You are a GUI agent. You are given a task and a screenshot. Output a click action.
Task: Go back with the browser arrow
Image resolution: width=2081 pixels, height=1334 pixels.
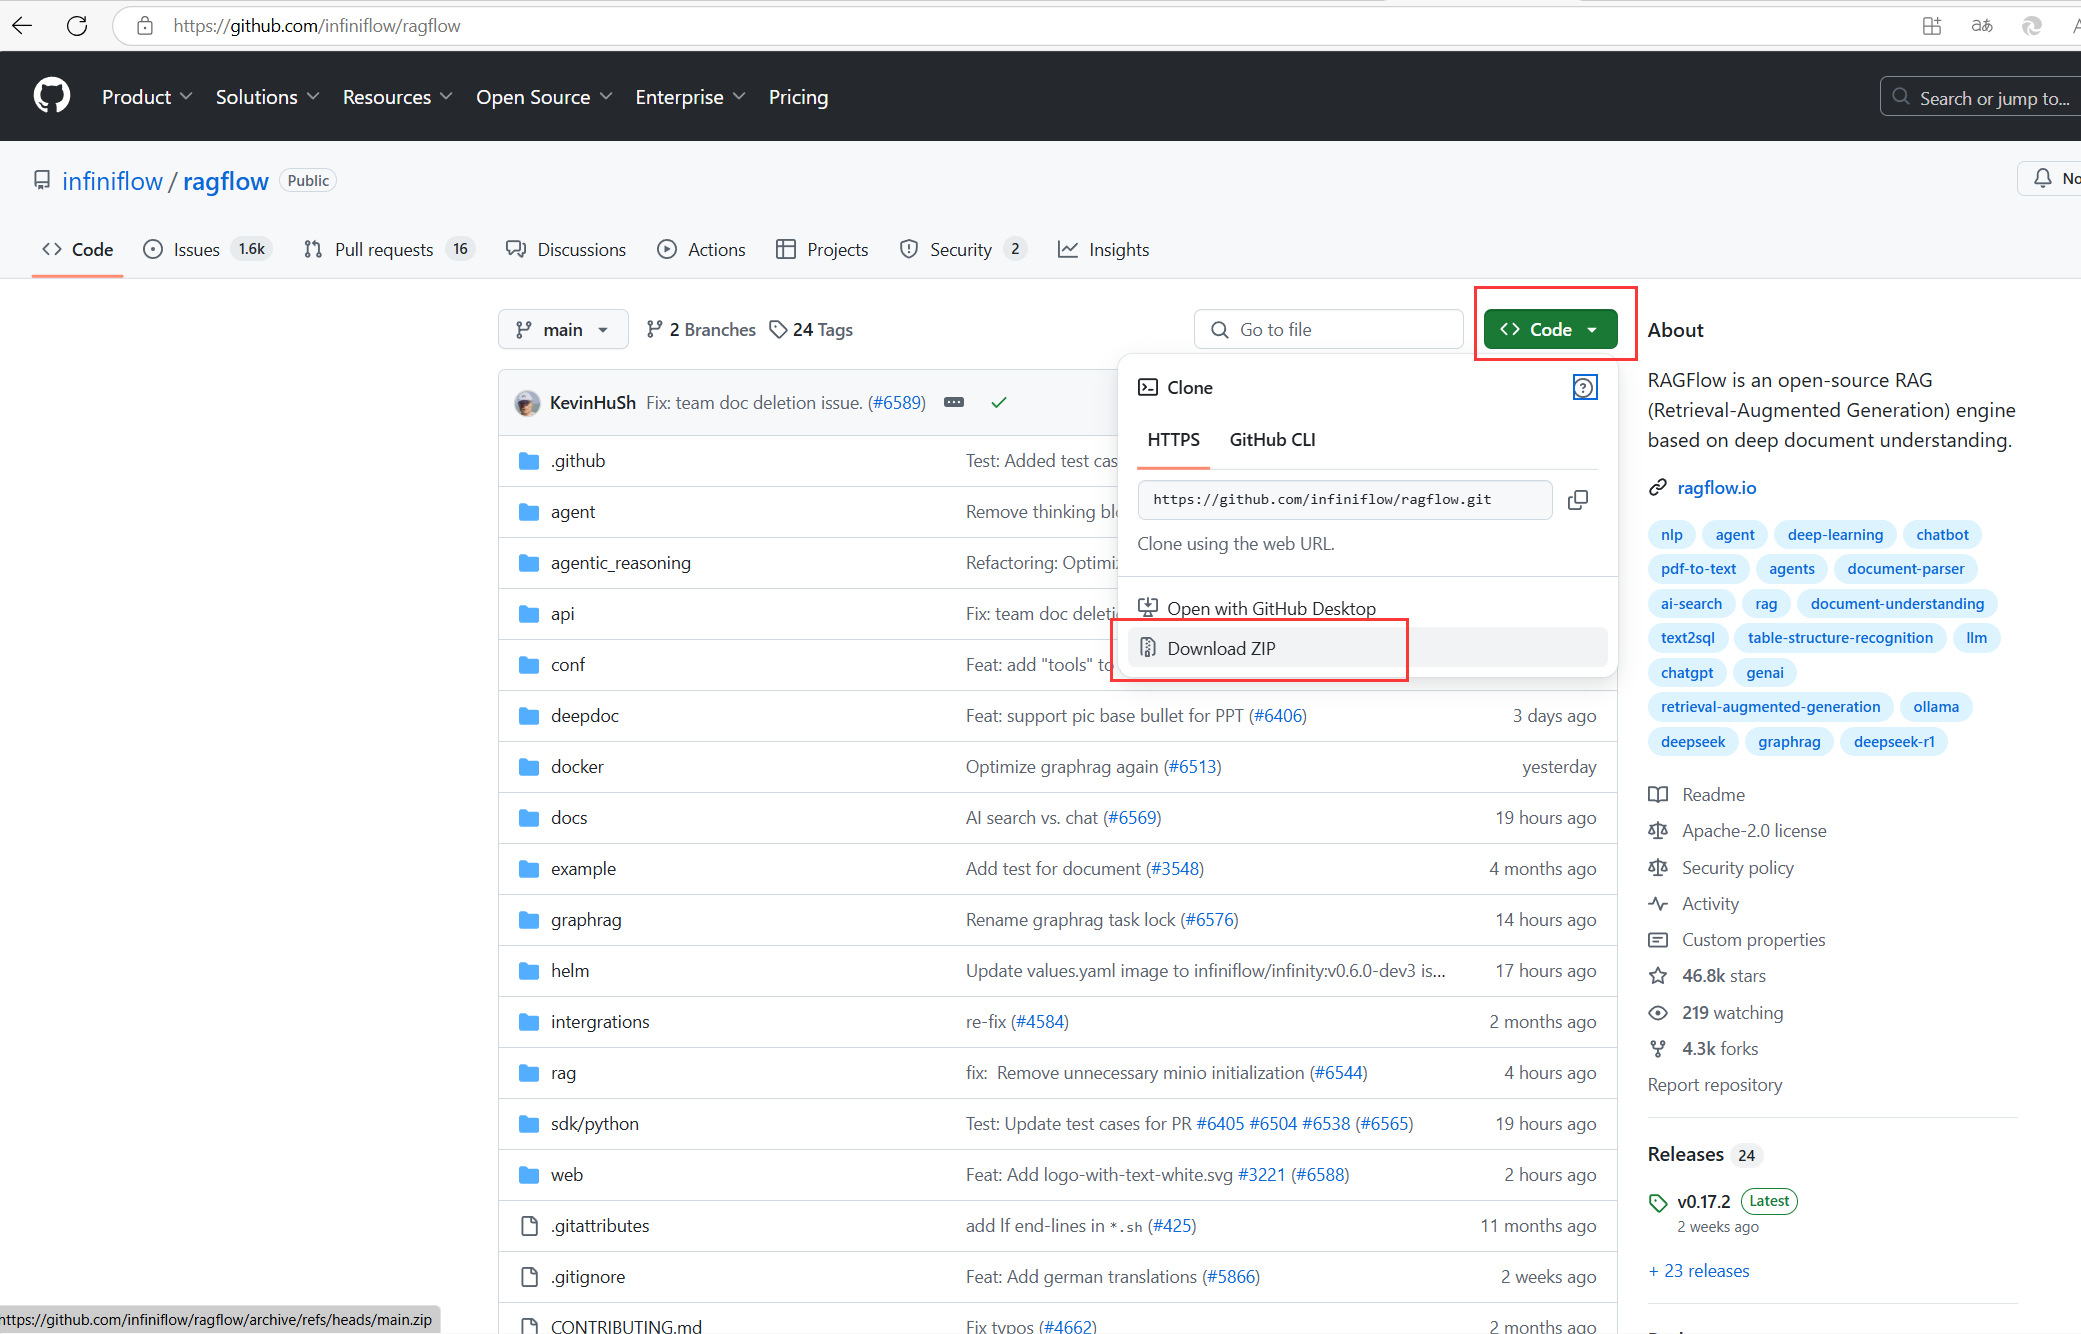coord(22,26)
